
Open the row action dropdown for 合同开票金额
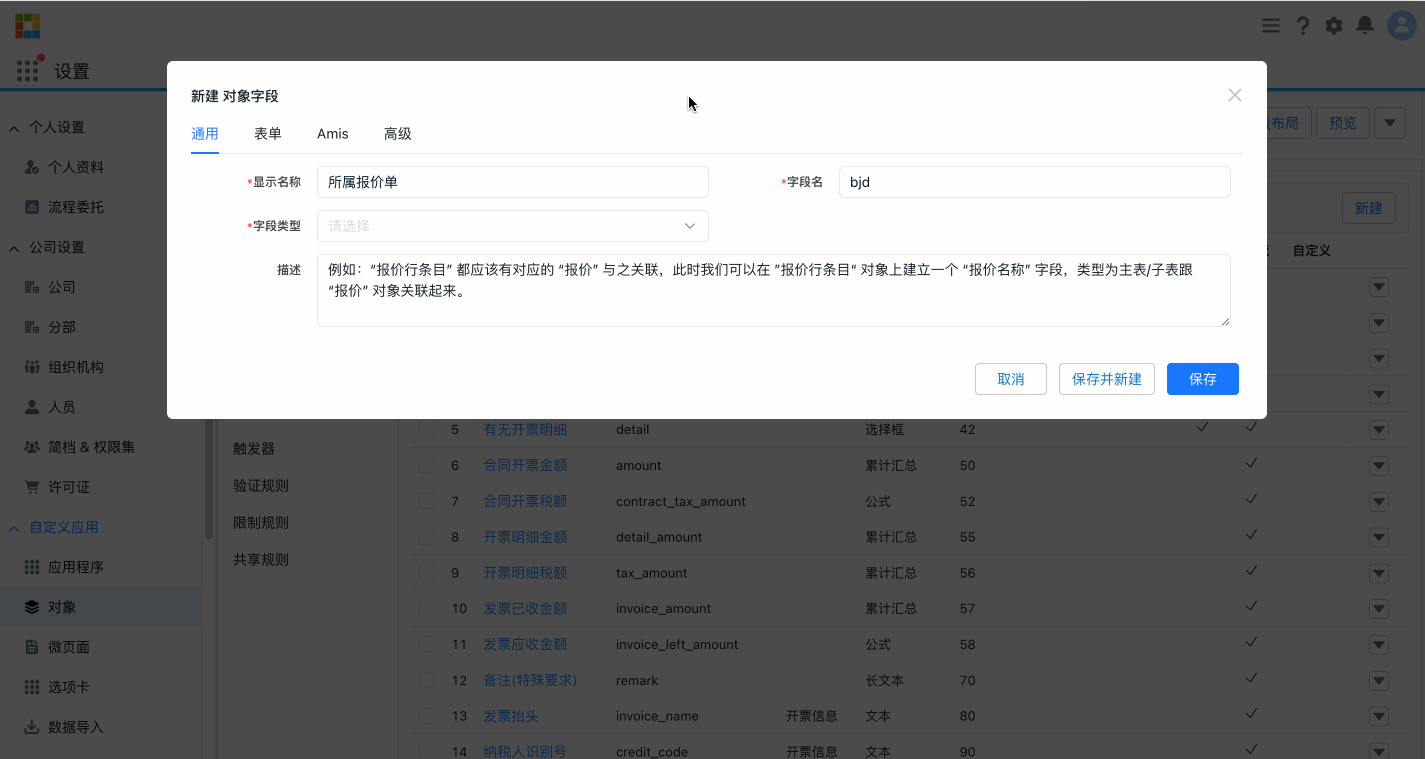coord(1379,465)
